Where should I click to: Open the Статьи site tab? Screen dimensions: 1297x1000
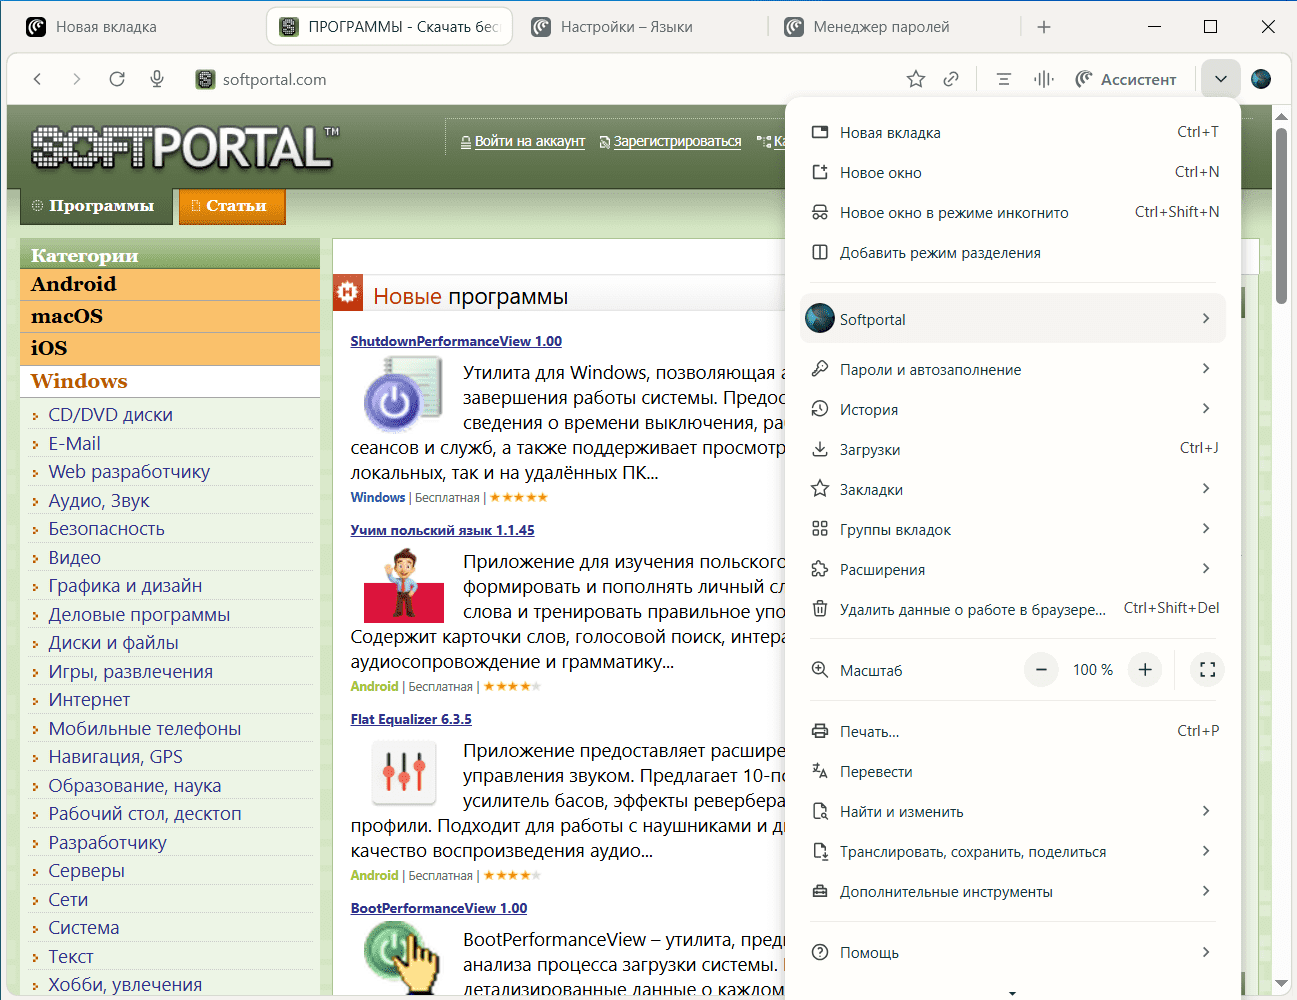[232, 206]
